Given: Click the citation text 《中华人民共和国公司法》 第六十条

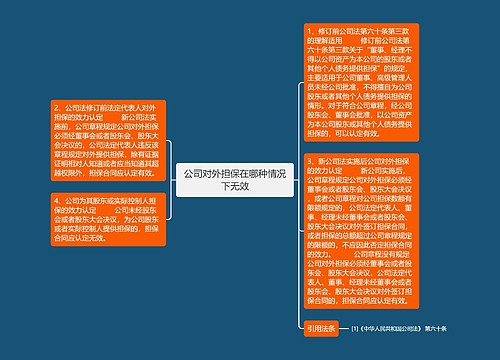Looking at the screenshot, I should point(399,329).
